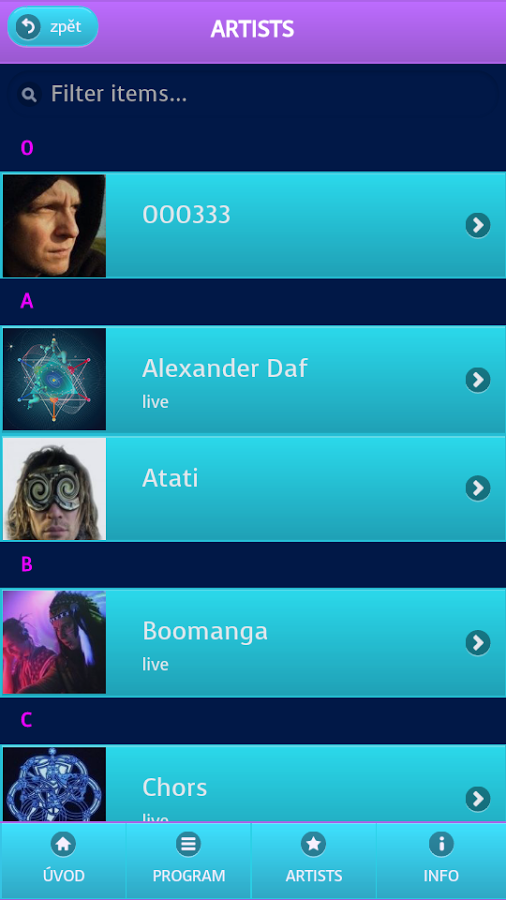The image size is (506, 900).
Task: Click the zpět back button text
Action: (65, 27)
